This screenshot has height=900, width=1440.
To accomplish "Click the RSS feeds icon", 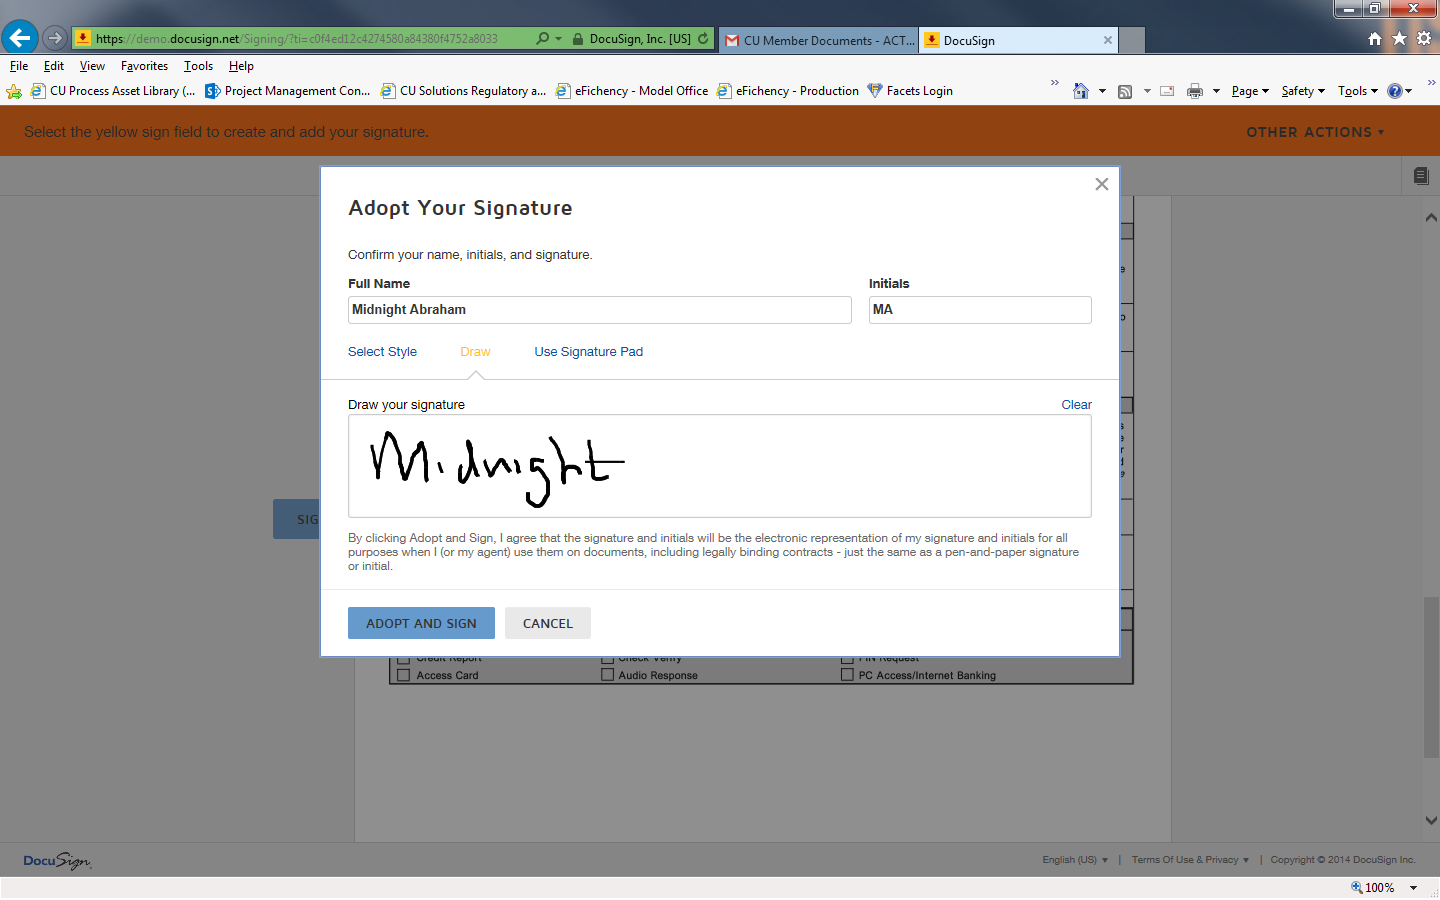I will [1125, 91].
